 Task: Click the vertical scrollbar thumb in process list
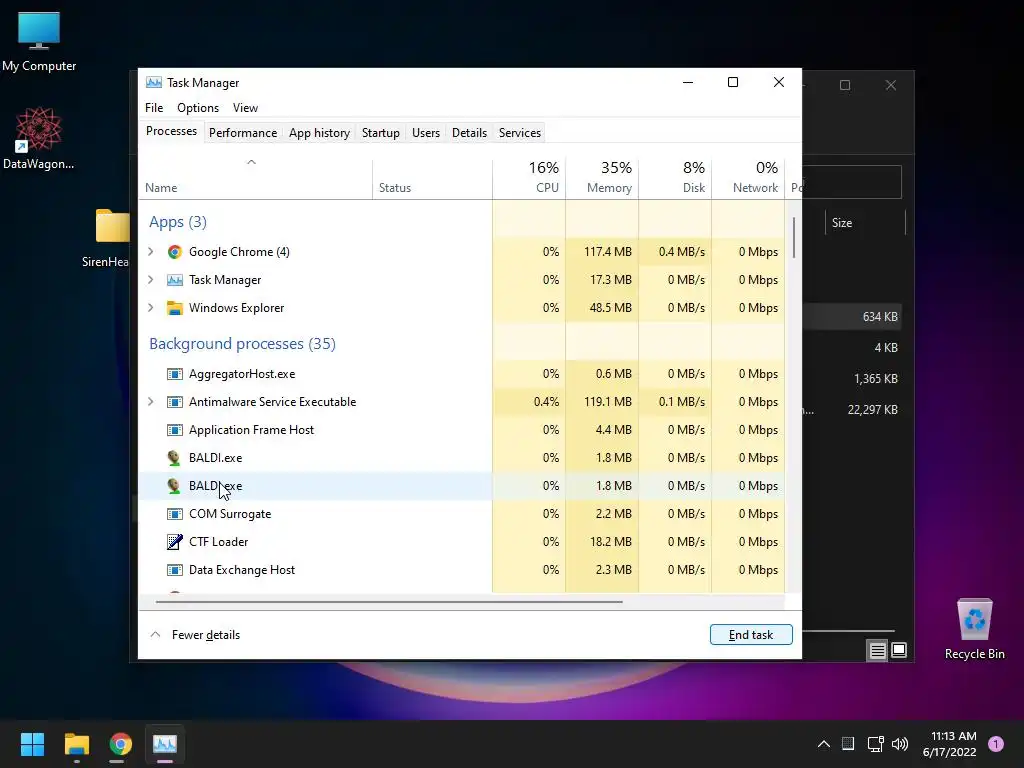click(x=793, y=238)
